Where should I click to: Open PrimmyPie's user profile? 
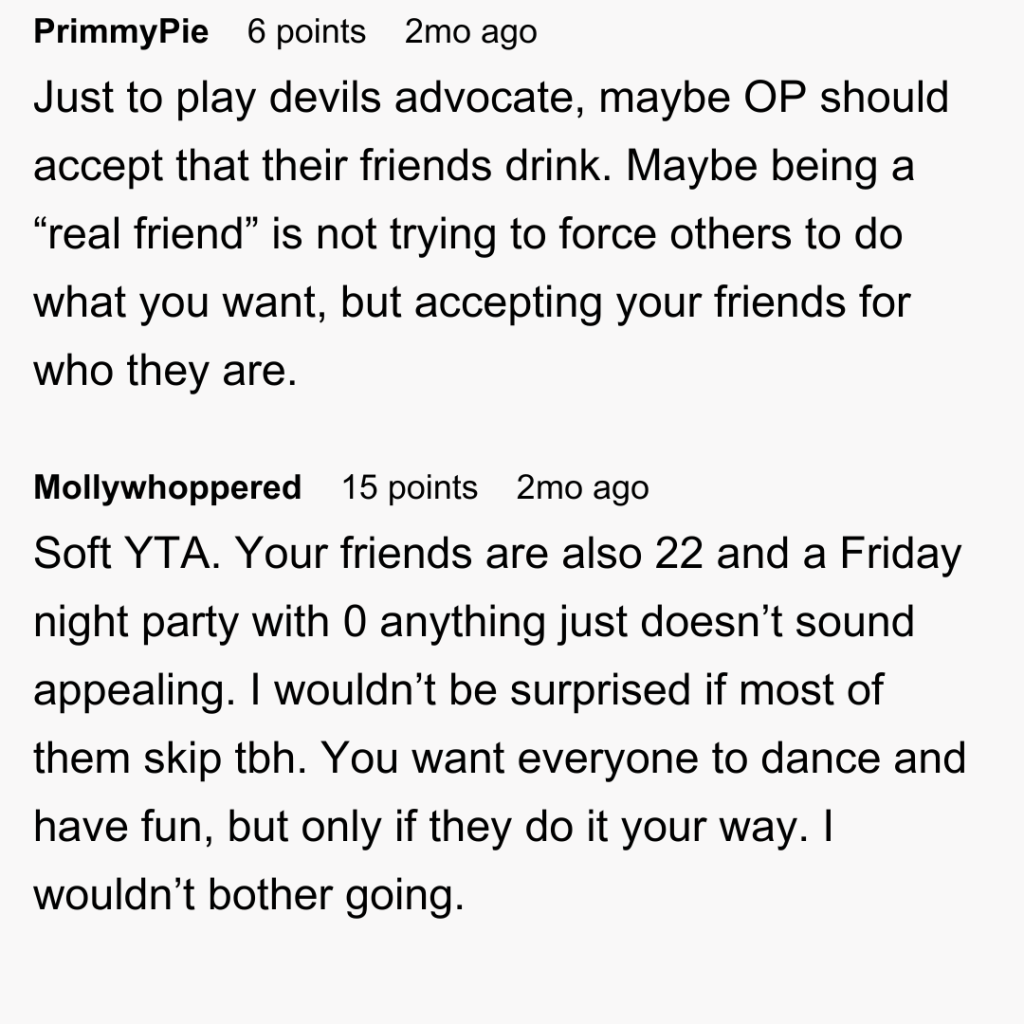[x=121, y=32]
